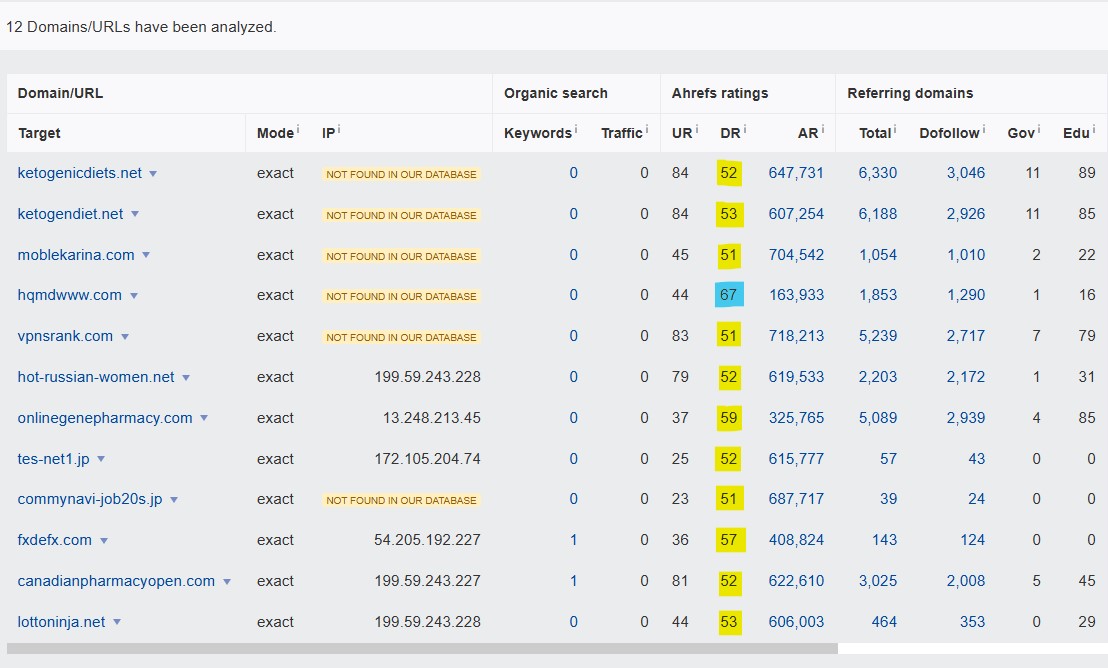
Task: Open the fxdefx.com domain link
Action: tap(55, 541)
